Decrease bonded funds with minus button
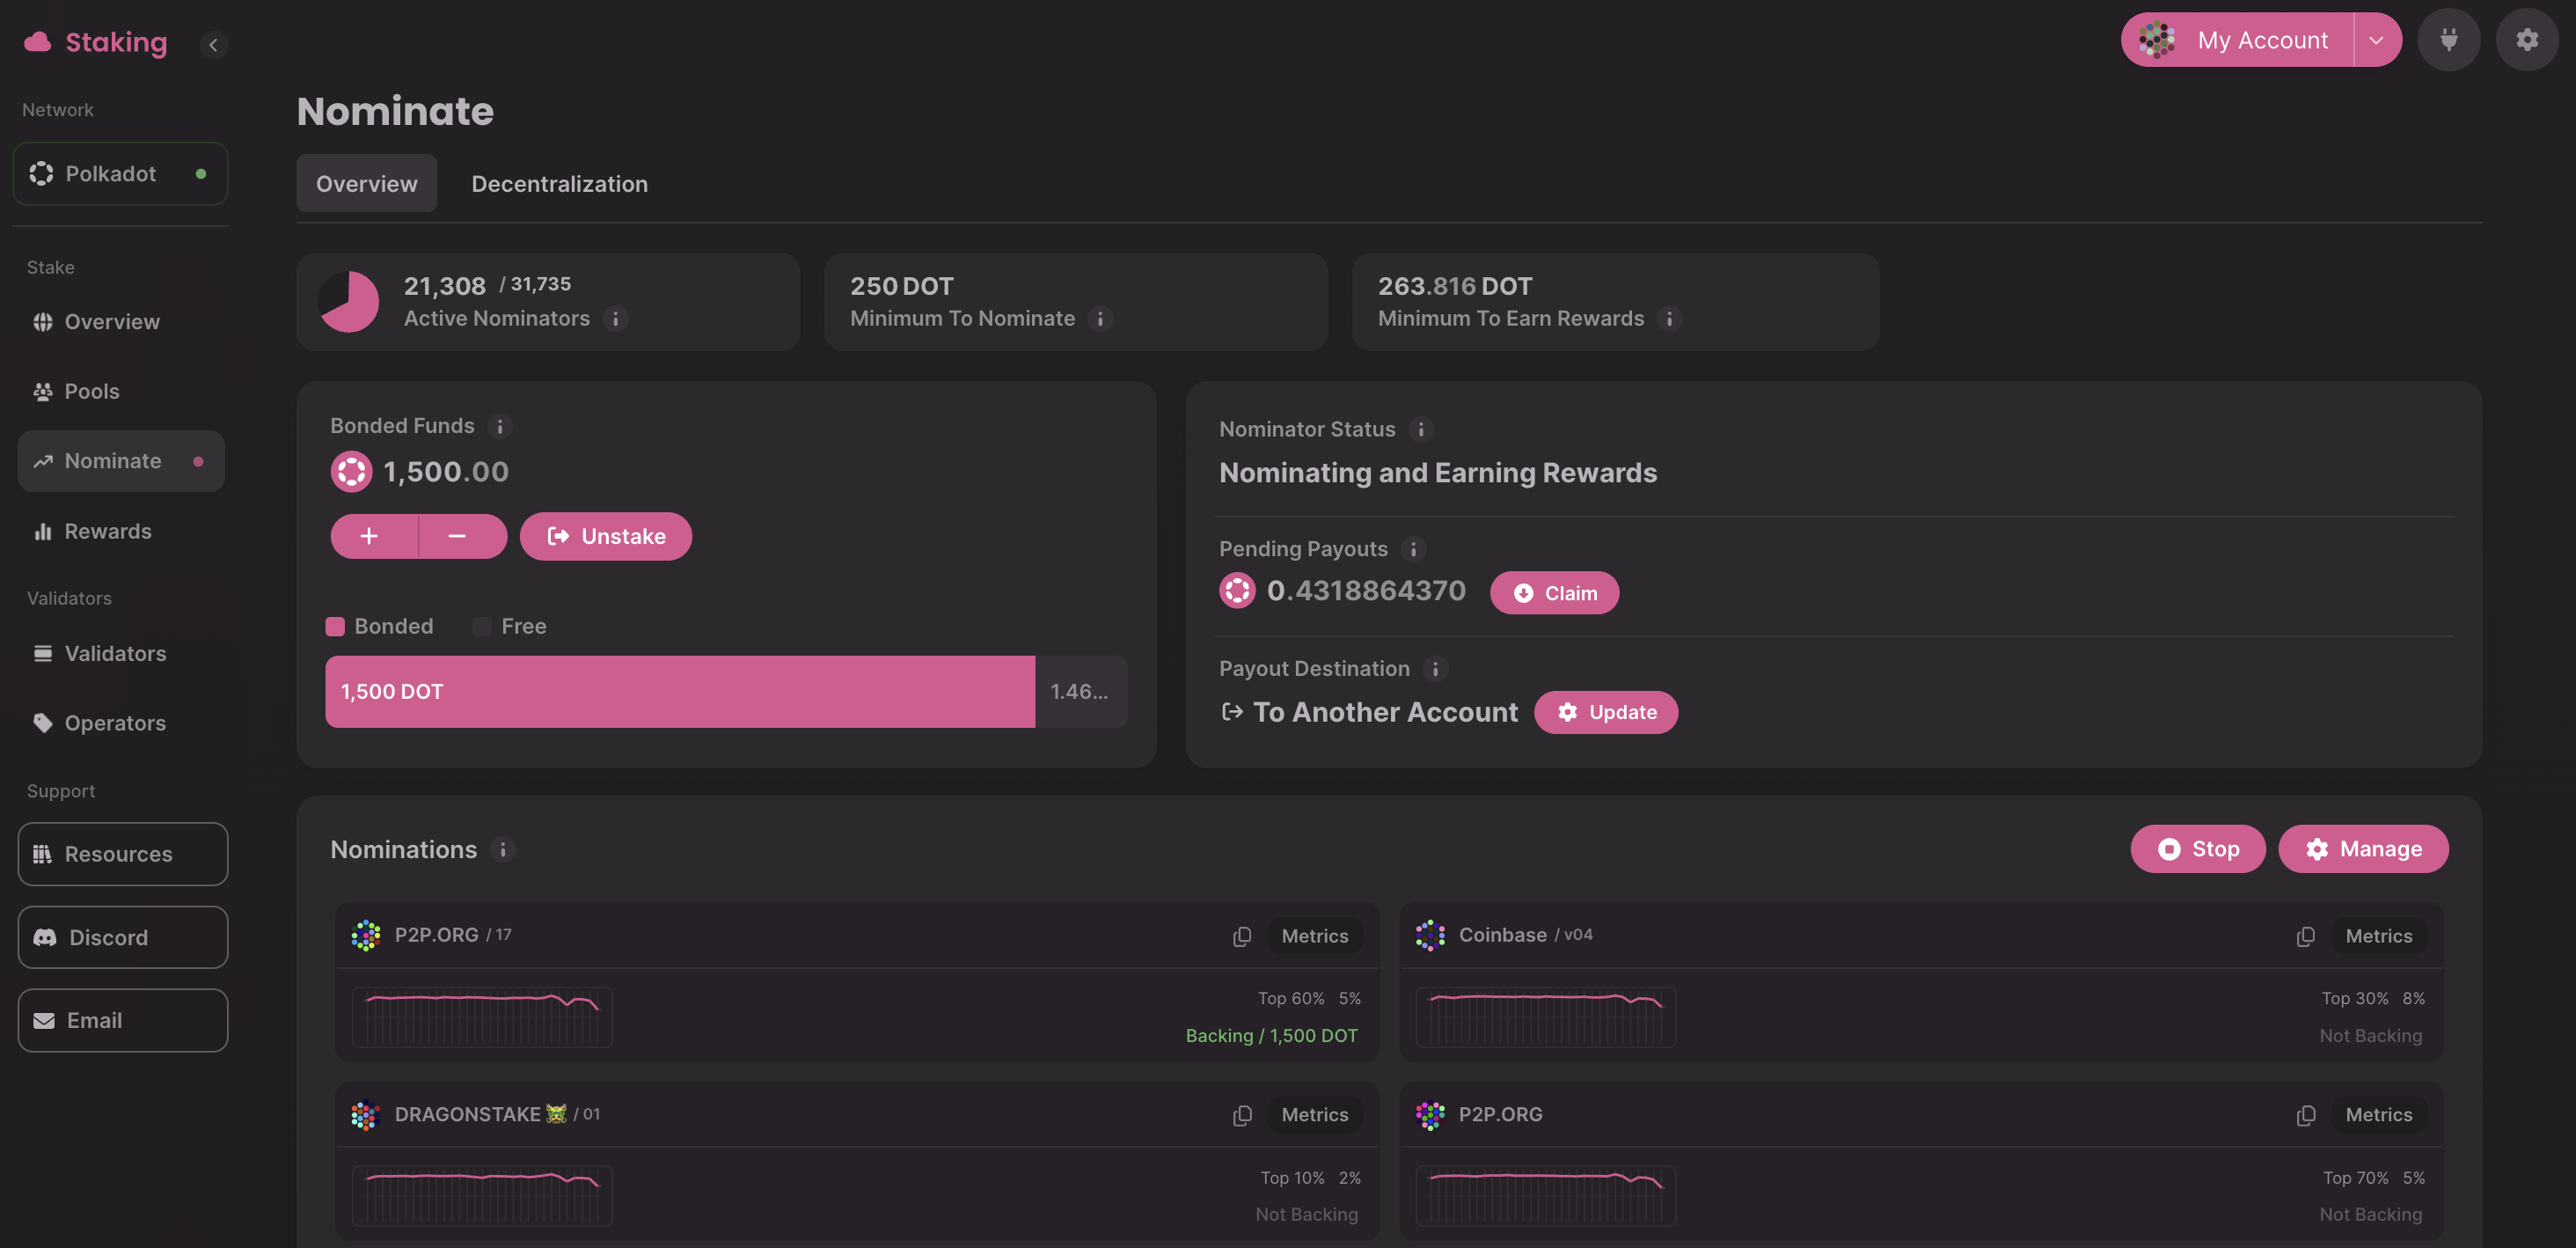This screenshot has height=1248, width=2576. pos(458,536)
